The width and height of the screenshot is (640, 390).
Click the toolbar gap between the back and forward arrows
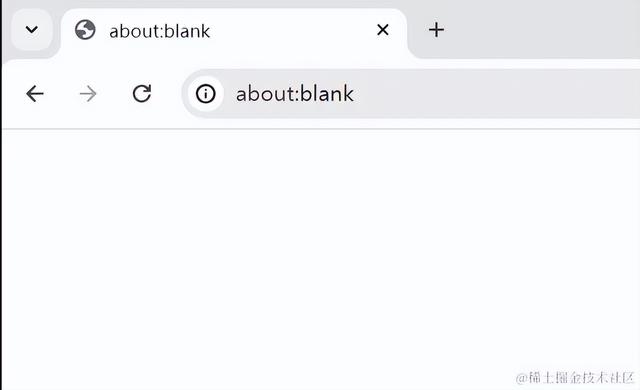pos(61,94)
